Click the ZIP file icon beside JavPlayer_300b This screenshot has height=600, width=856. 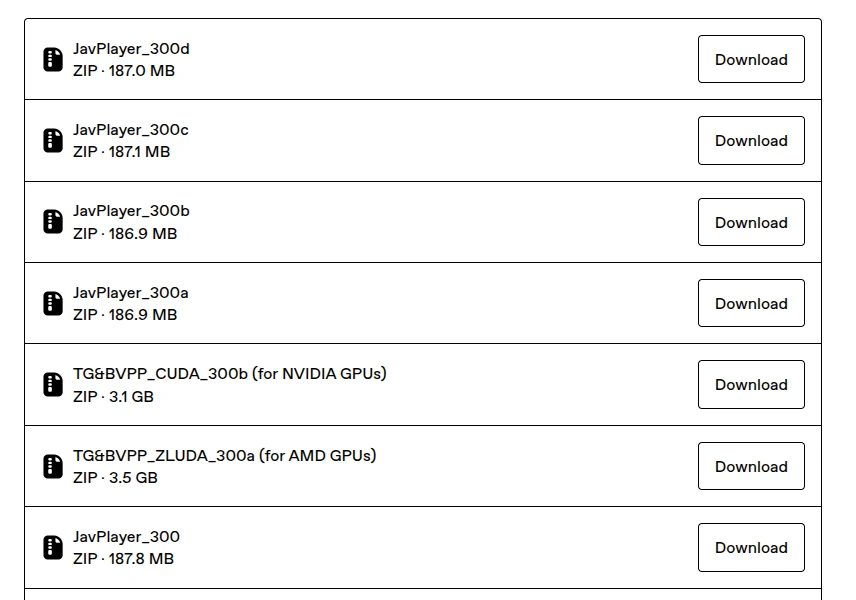[x=53, y=222]
